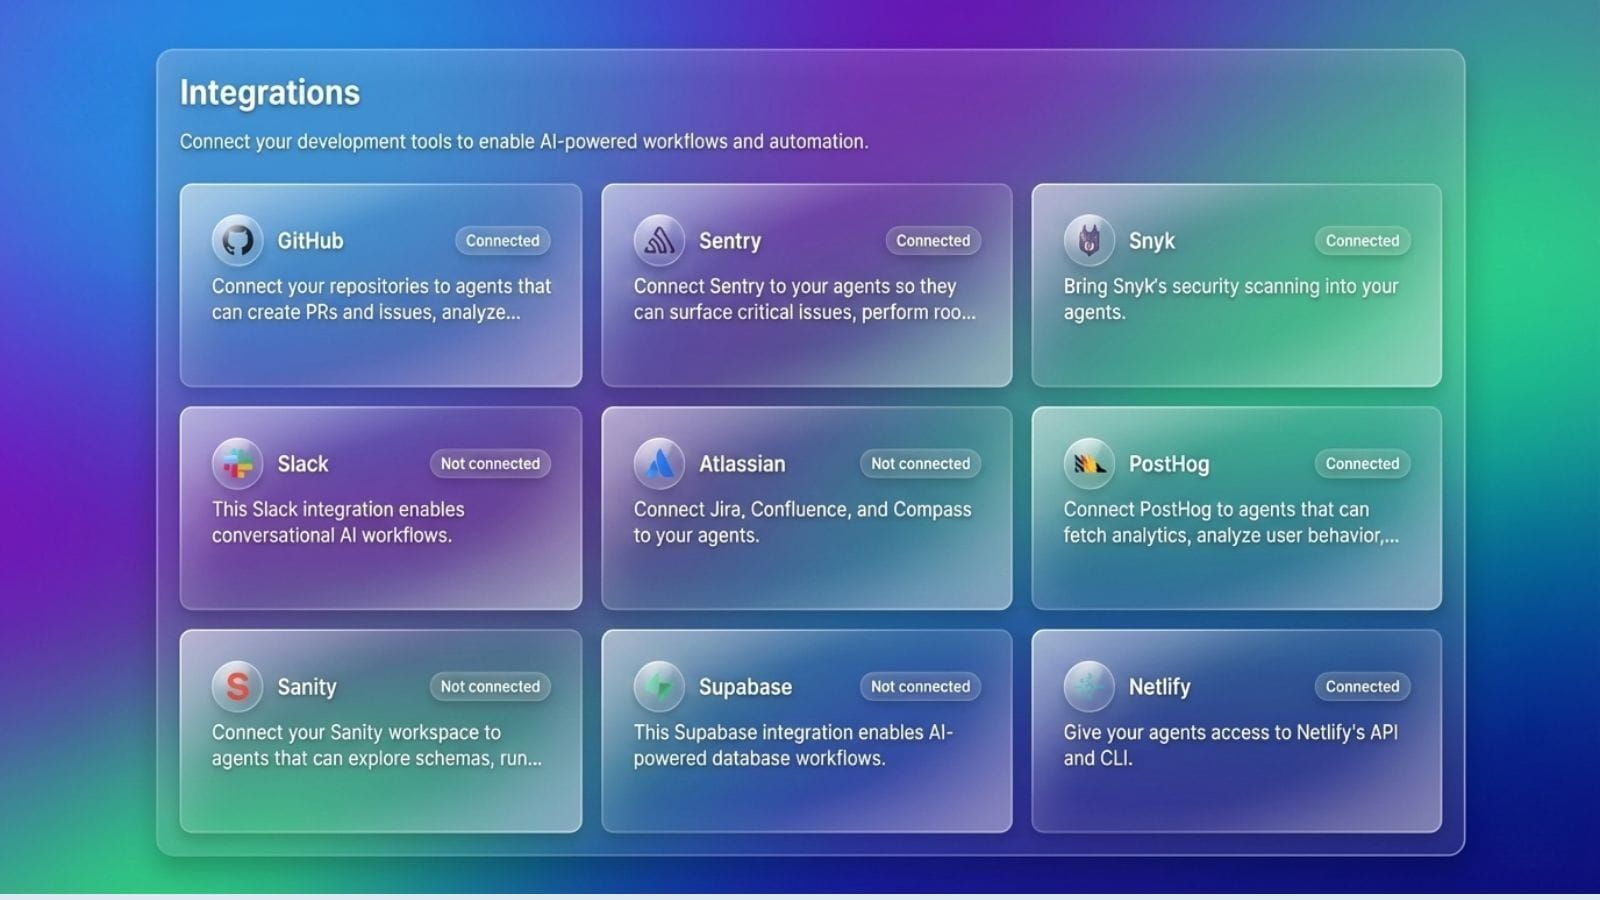Click the Integrations page heading
Viewport: 1600px width, 900px height.
coord(270,92)
